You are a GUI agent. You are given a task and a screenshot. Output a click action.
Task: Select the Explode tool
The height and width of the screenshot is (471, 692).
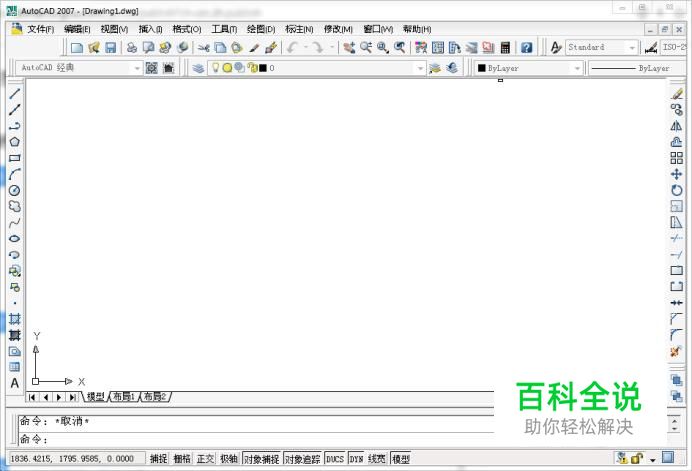pos(677,351)
